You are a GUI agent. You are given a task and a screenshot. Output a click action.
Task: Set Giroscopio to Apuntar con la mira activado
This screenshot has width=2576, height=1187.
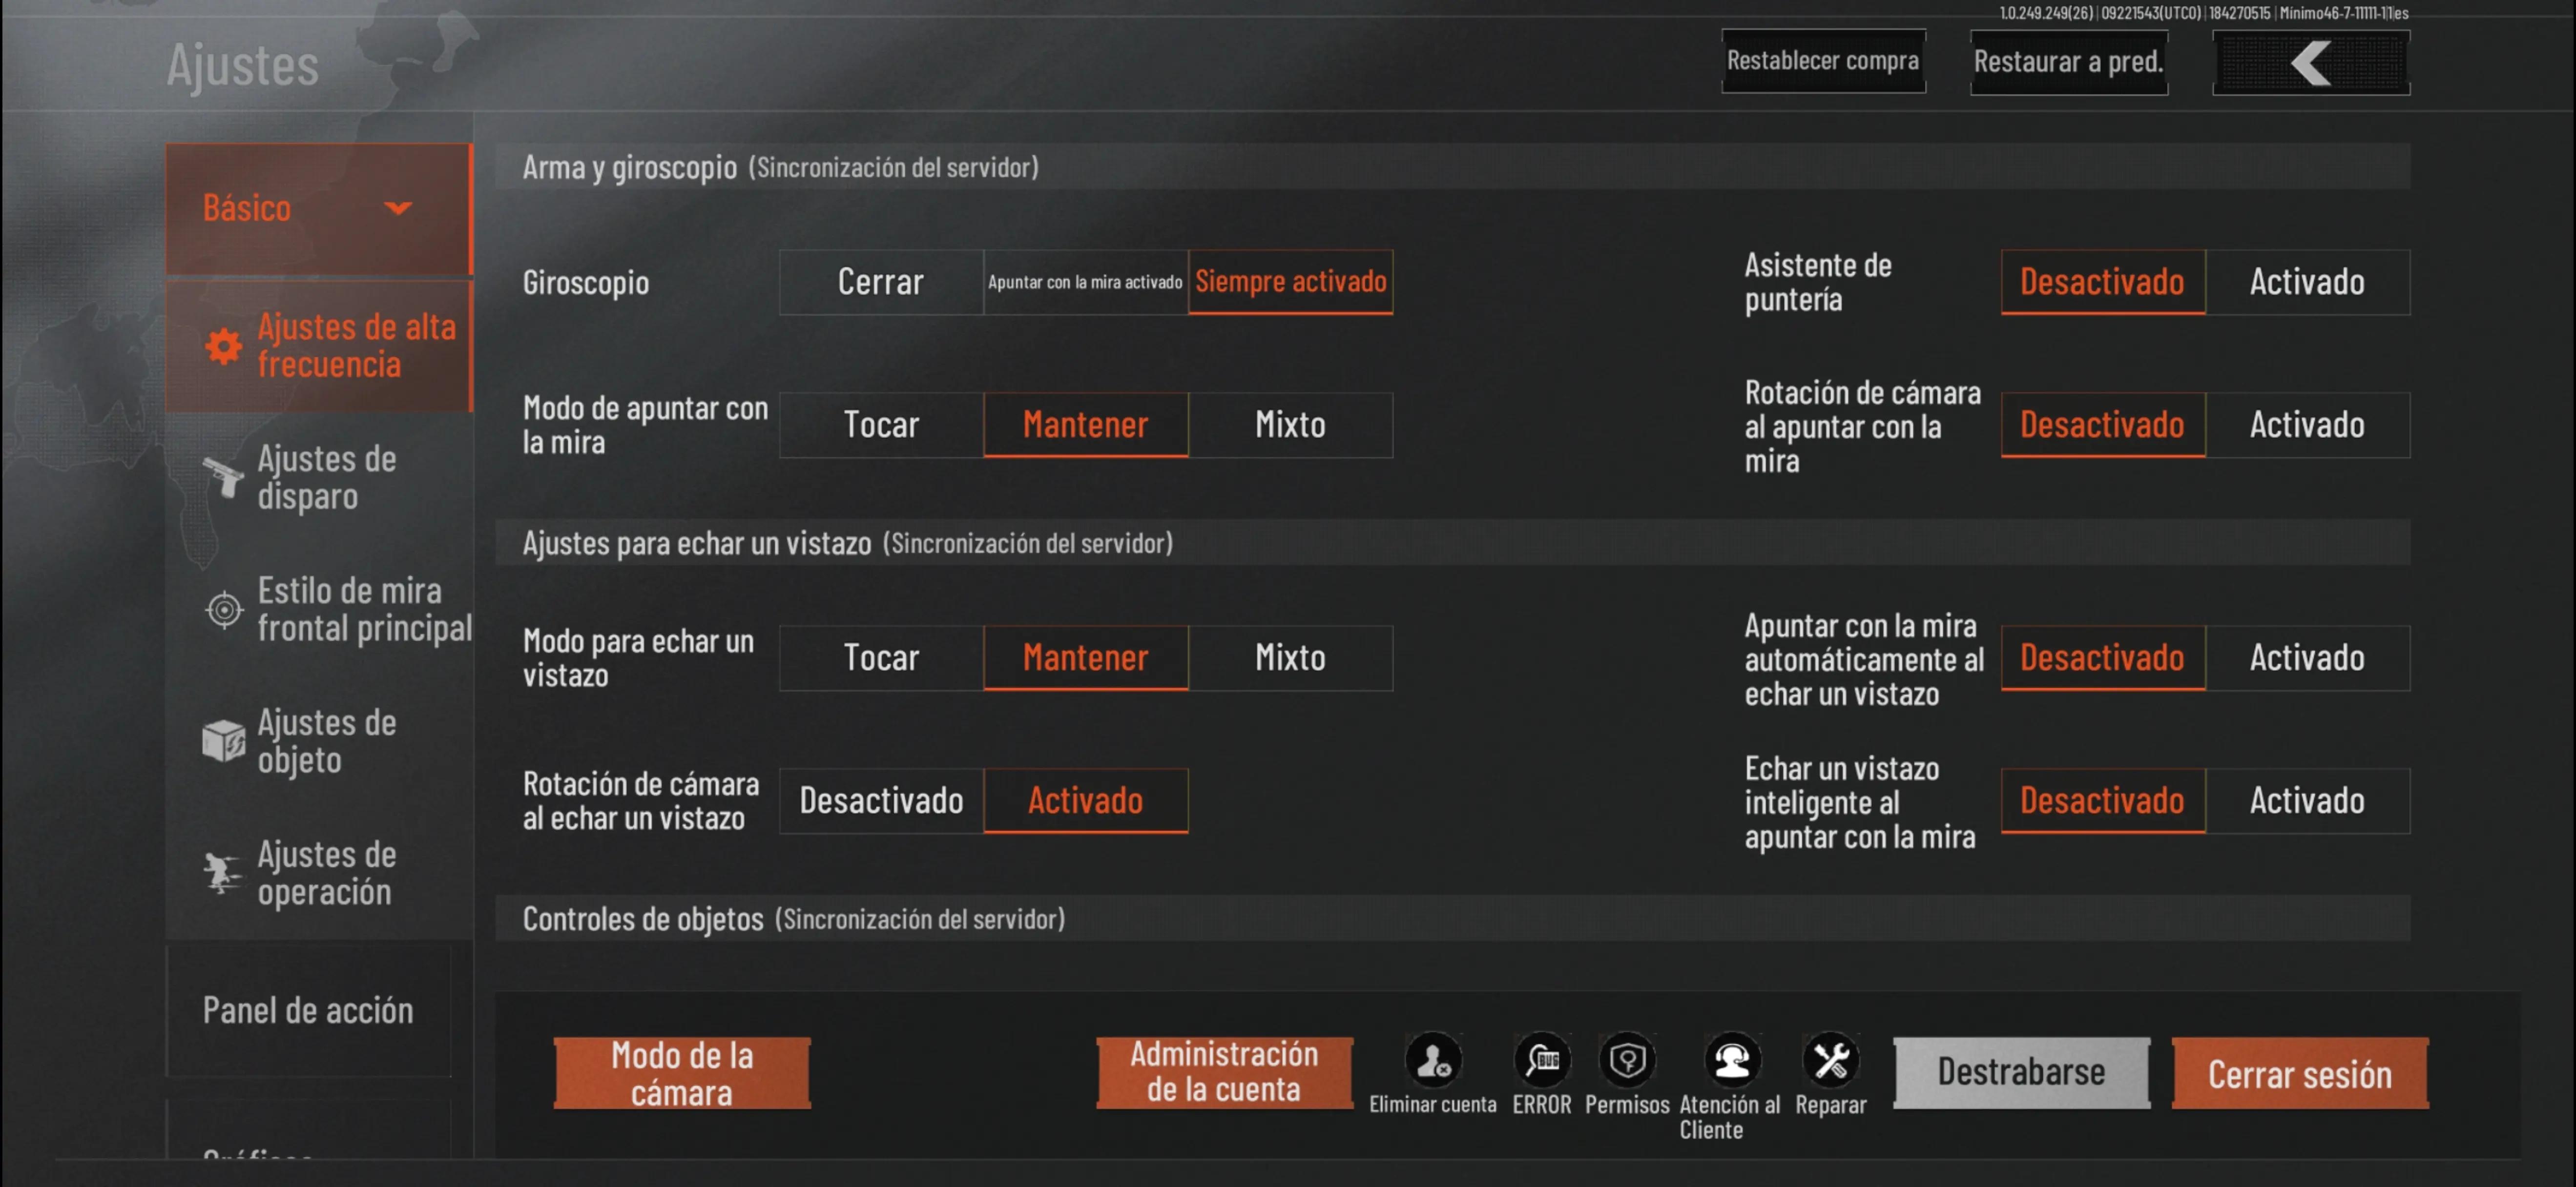1086,282
